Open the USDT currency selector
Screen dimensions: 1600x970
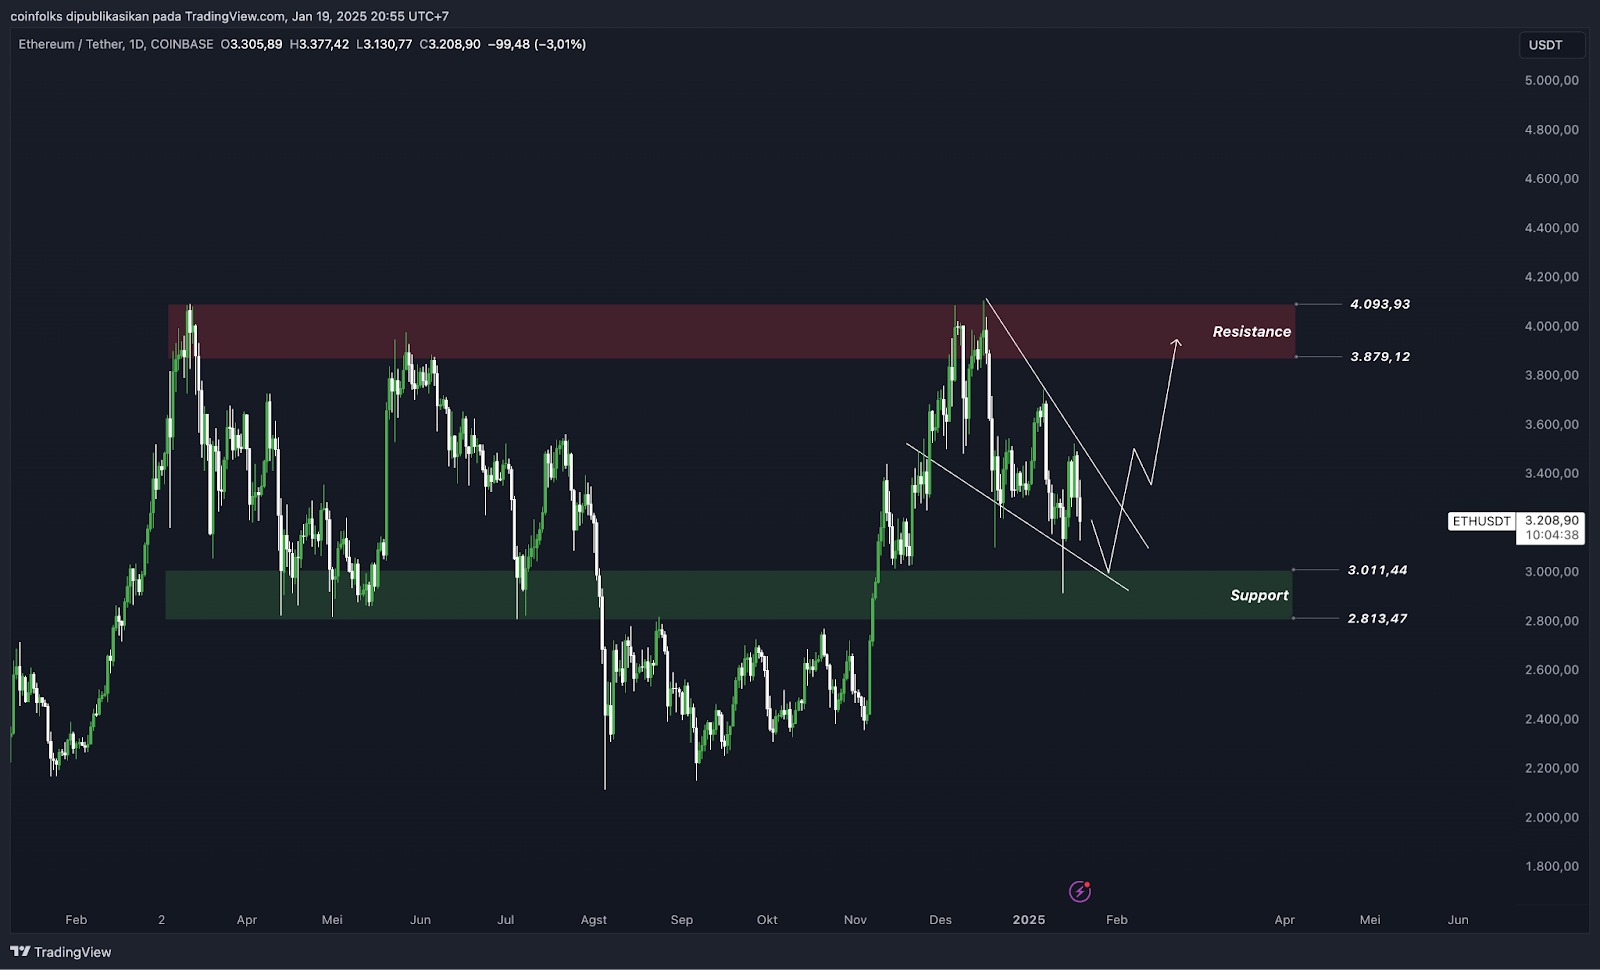(x=1552, y=45)
